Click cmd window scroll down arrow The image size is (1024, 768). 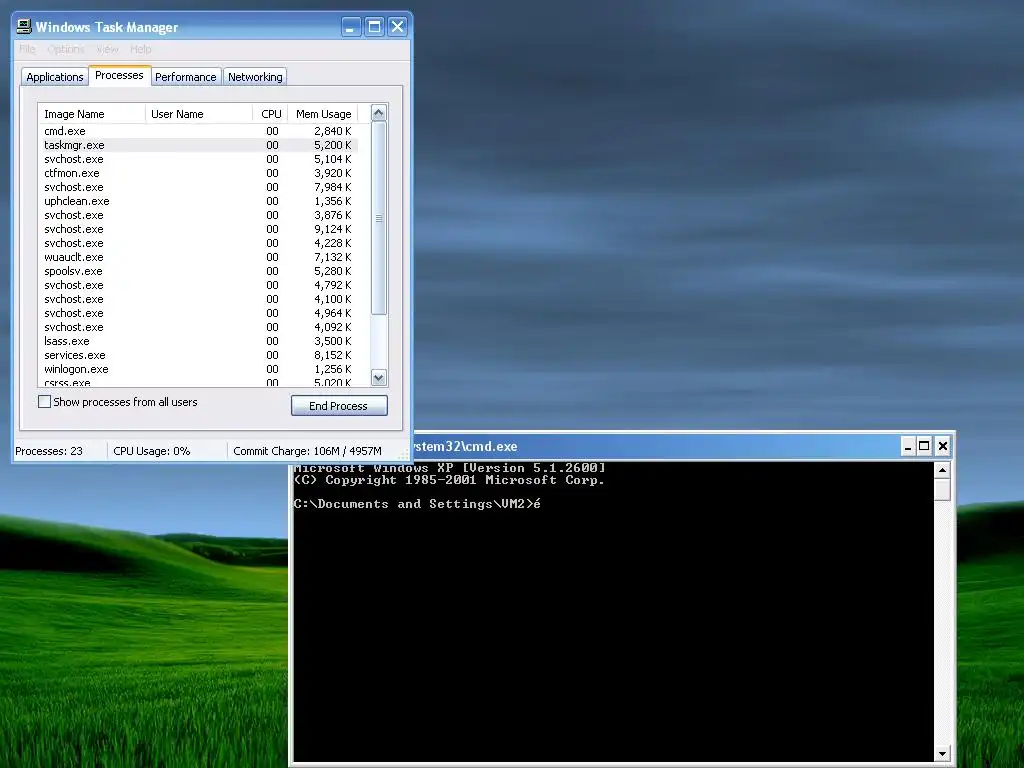coord(942,752)
